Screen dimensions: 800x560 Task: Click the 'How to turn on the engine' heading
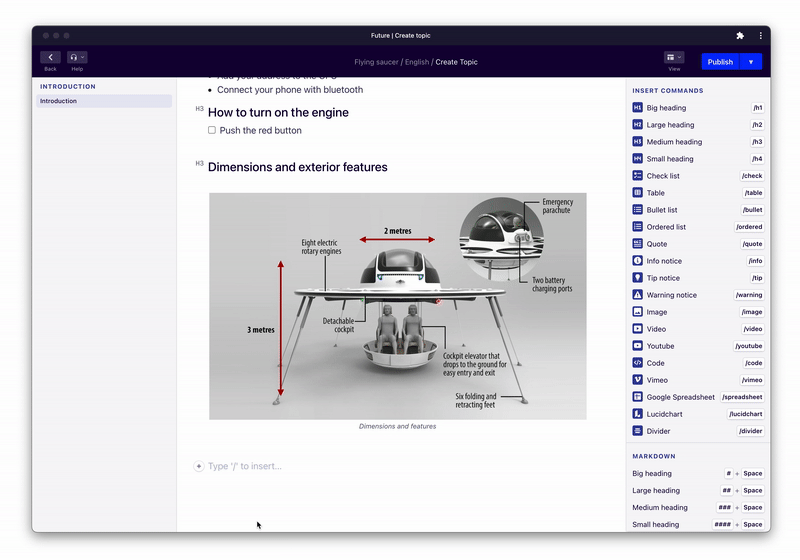pos(278,112)
